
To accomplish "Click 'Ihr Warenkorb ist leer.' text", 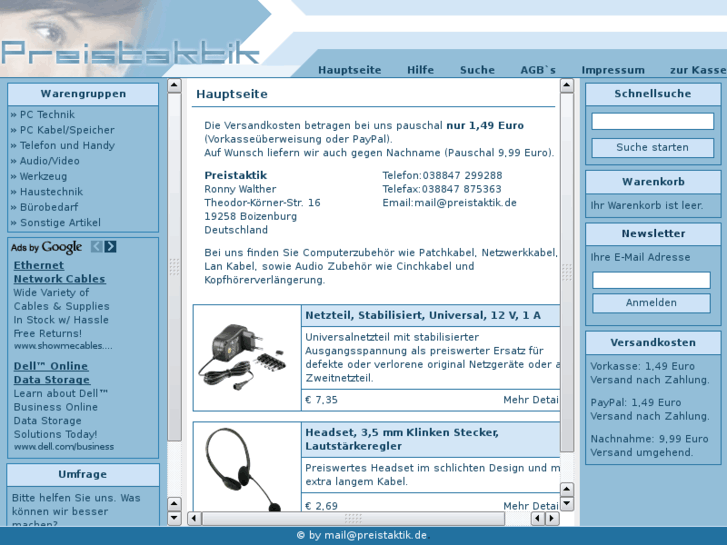I will click(x=646, y=205).
